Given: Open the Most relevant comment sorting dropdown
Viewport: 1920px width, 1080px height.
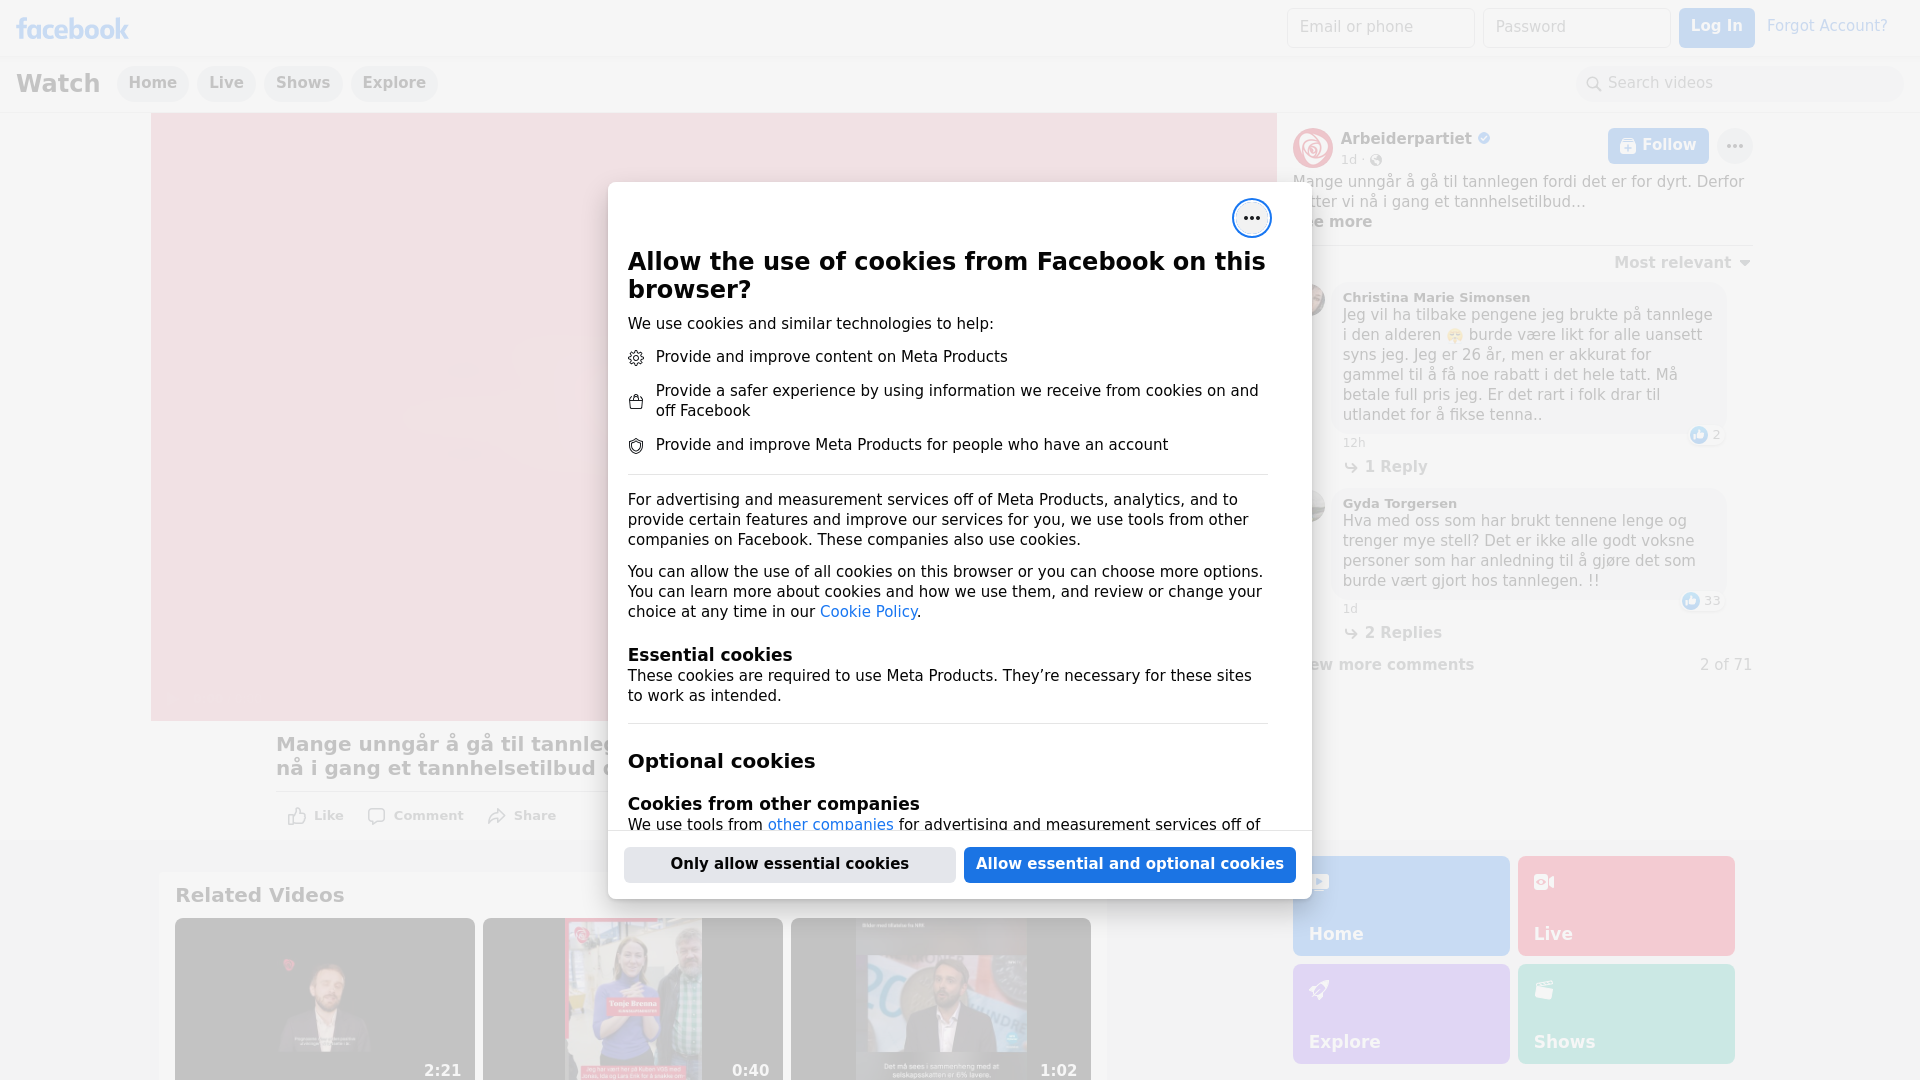Looking at the screenshot, I should pos(1682,263).
